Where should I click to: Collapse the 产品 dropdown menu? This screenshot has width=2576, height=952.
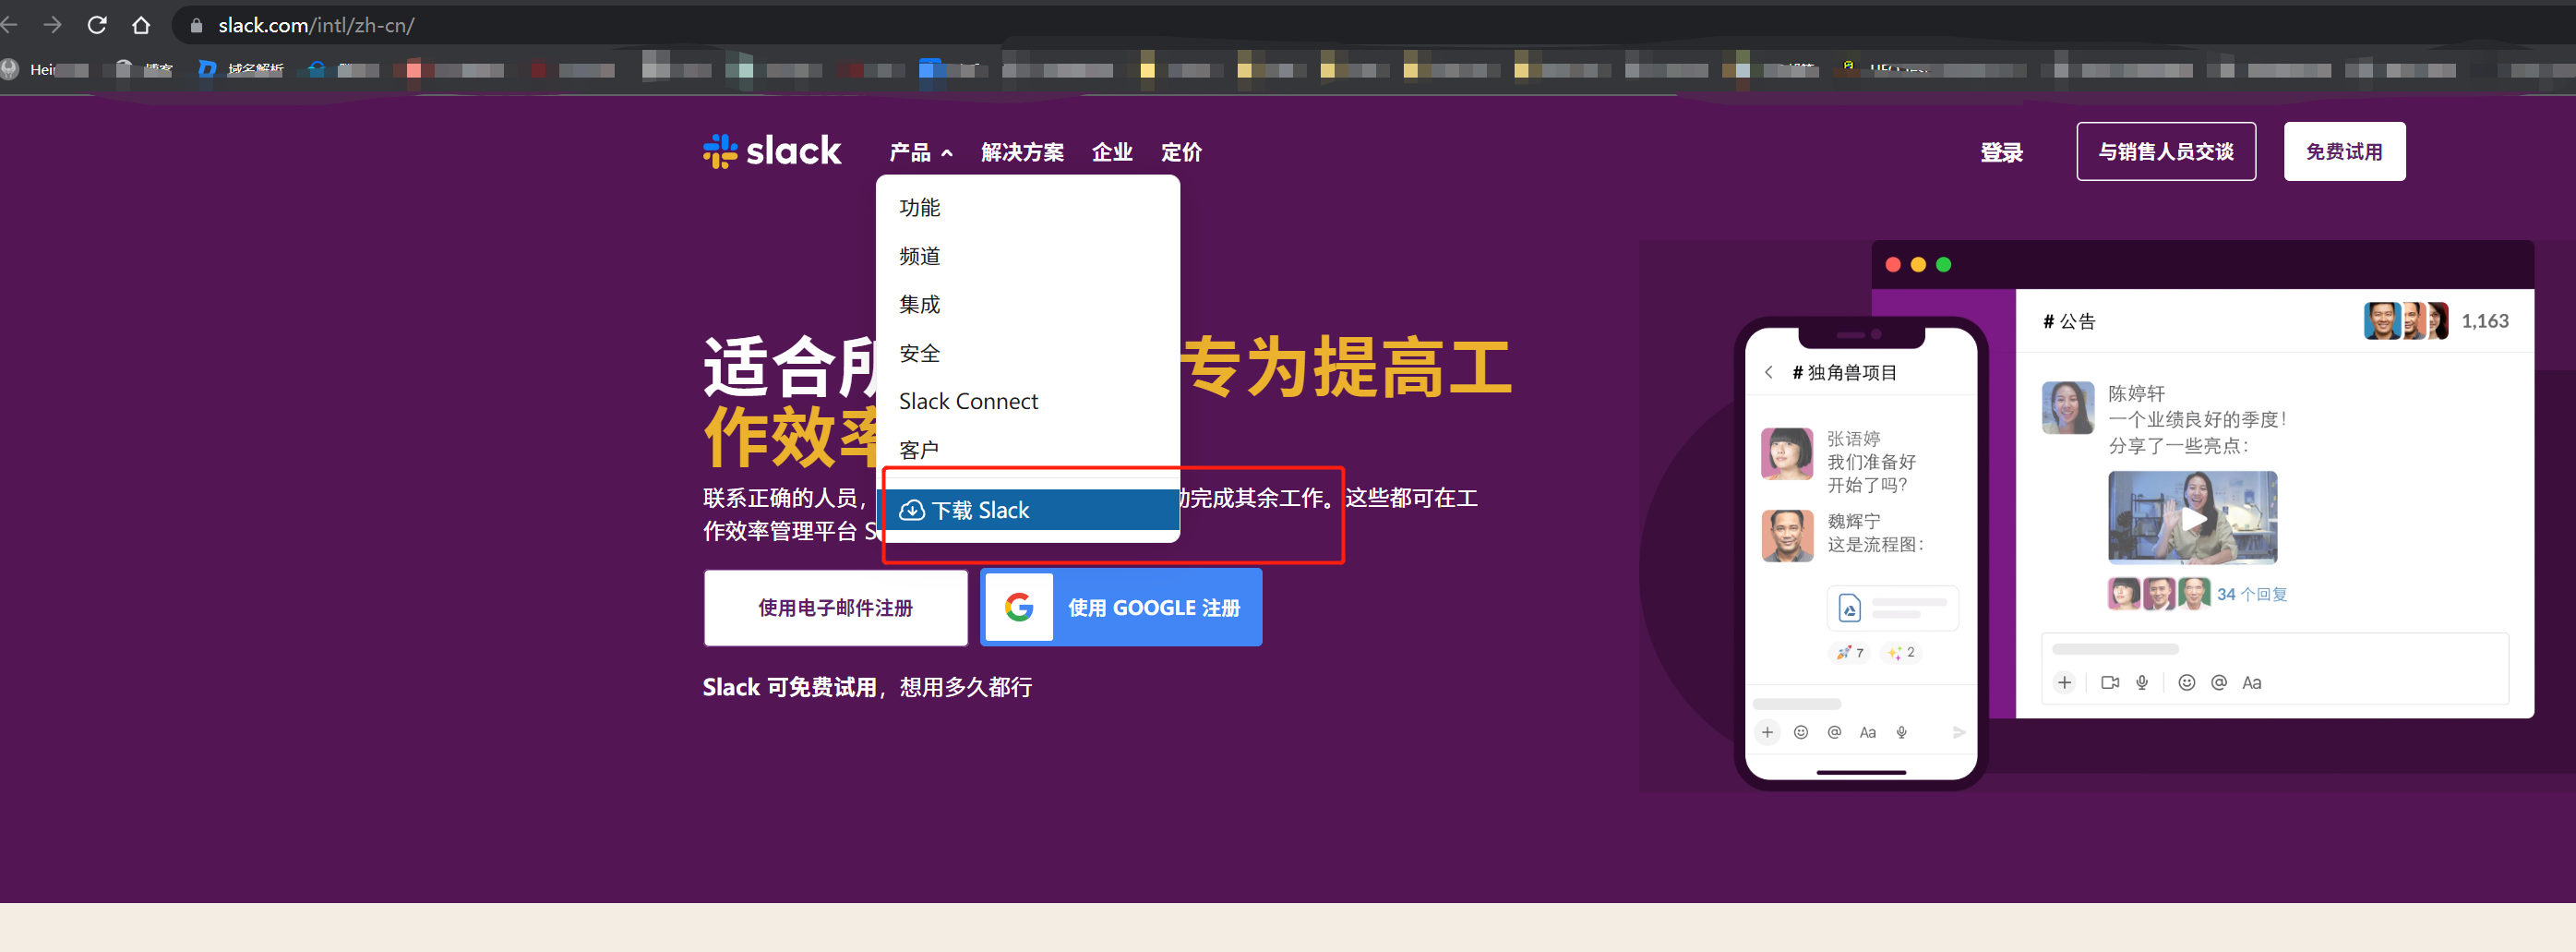pos(920,152)
